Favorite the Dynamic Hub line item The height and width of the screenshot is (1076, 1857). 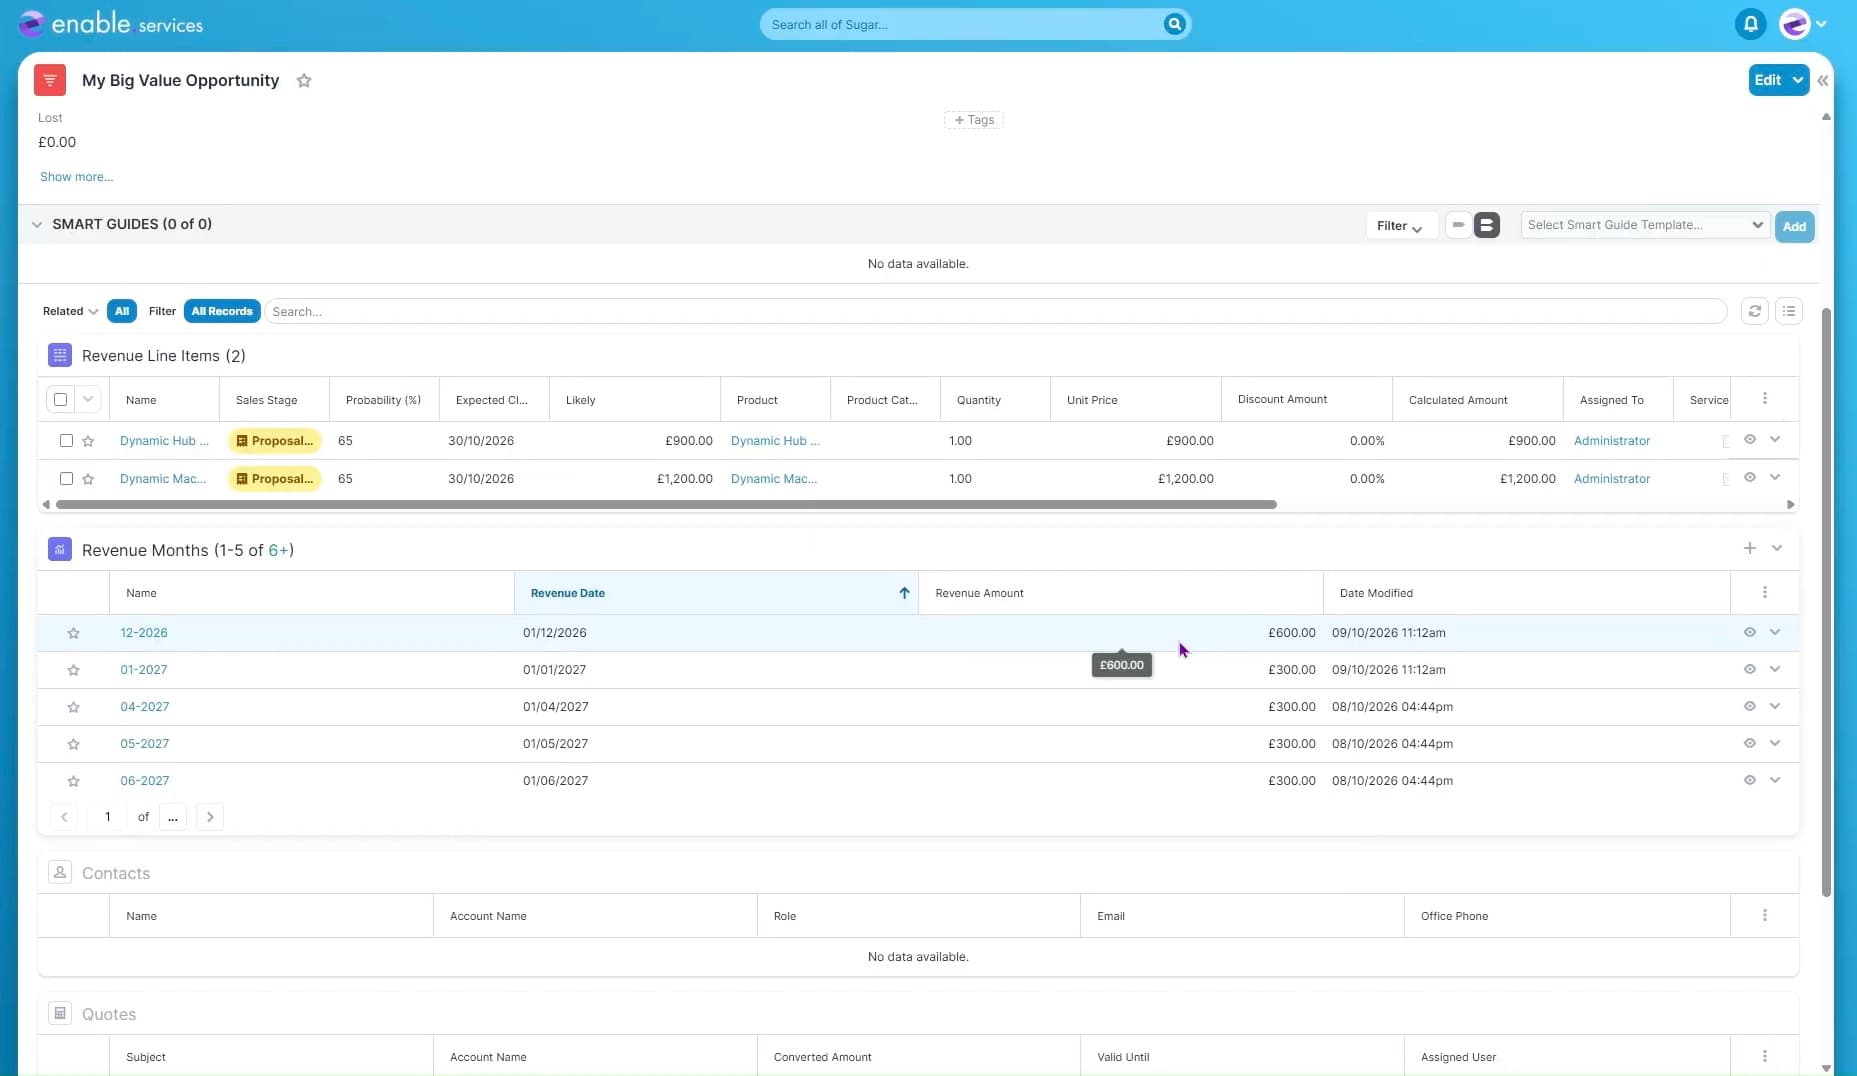pos(88,441)
